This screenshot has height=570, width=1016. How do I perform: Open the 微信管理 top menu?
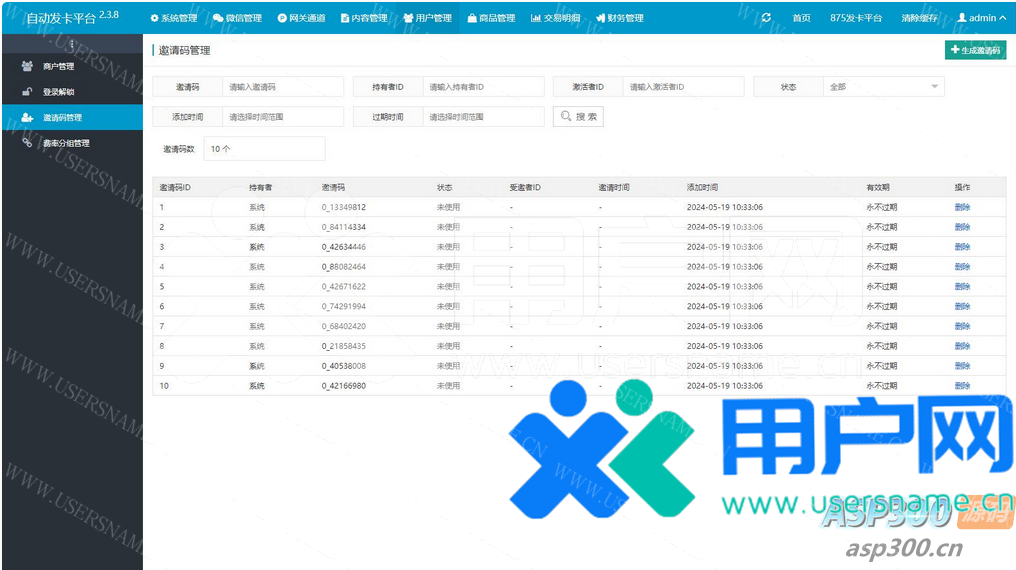(237, 18)
